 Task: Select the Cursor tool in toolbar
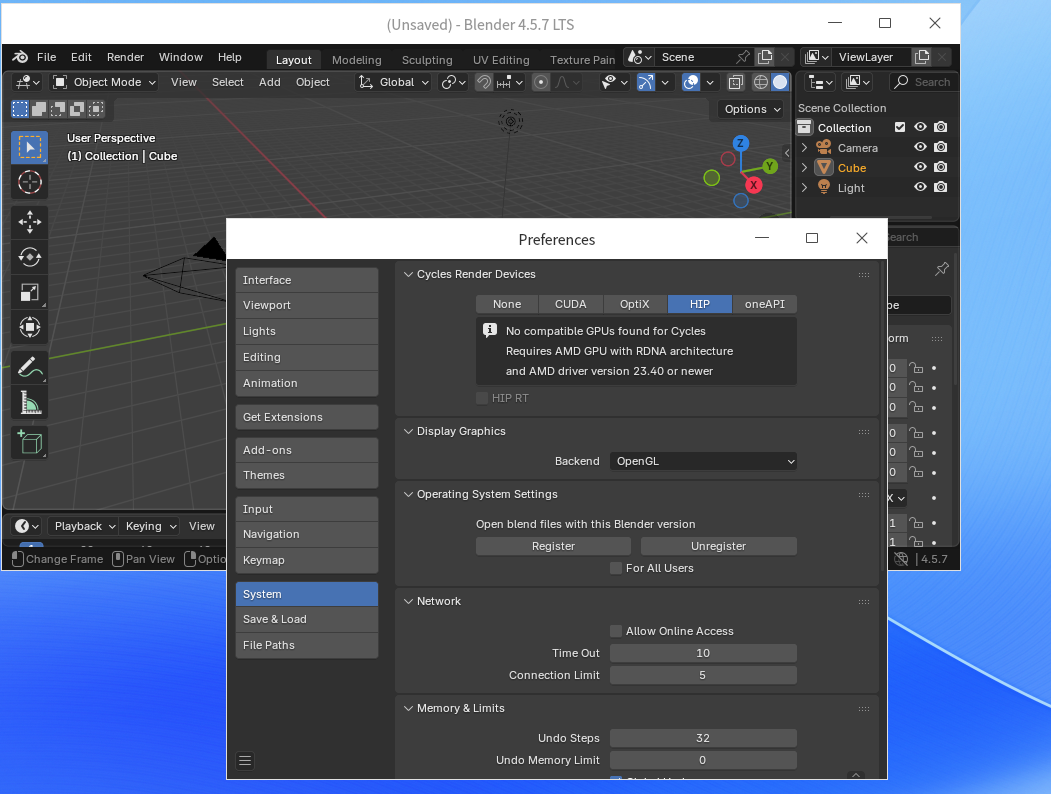click(29, 183)
